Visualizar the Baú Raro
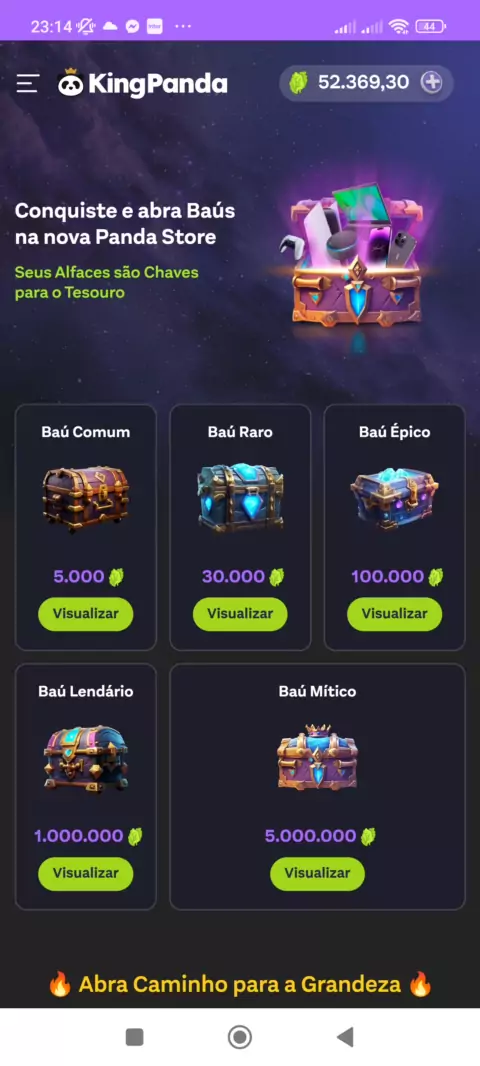 (240, 614)
